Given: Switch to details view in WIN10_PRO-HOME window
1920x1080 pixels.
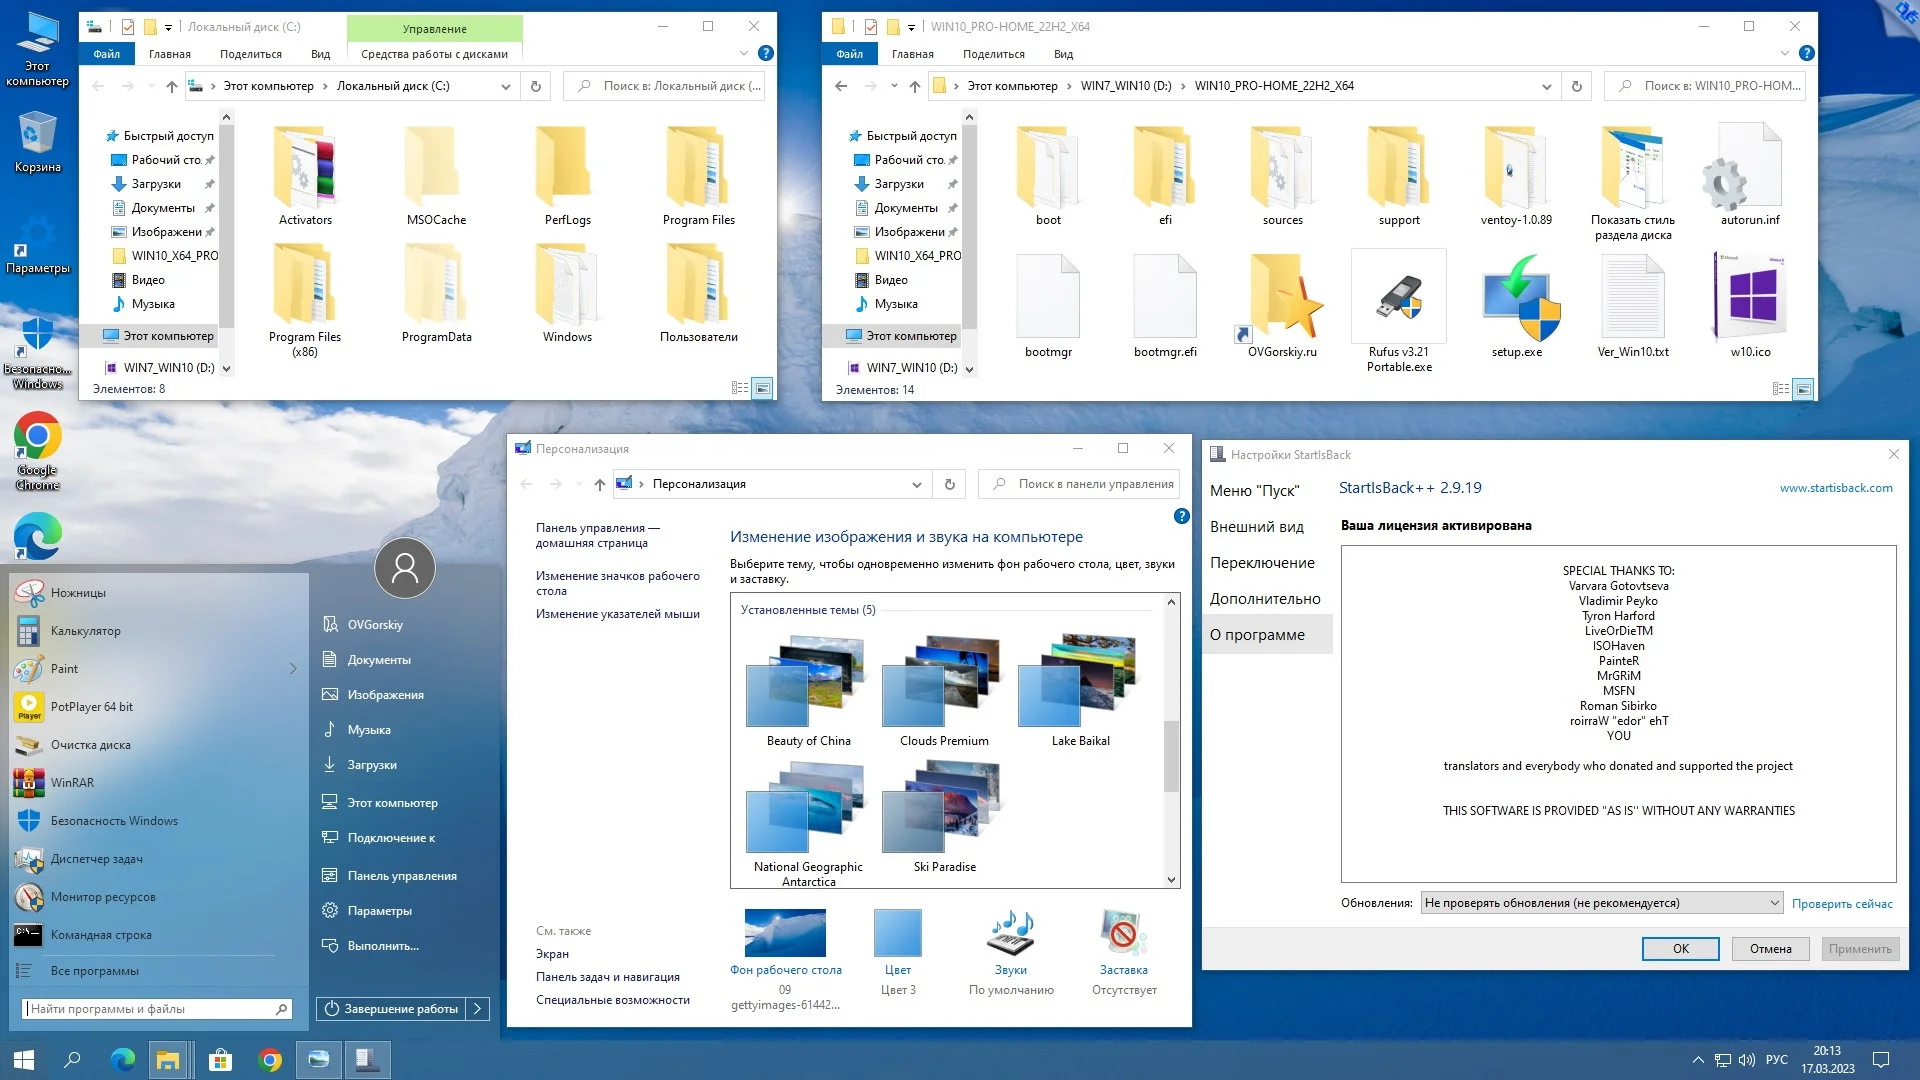Looking at the screenshot, I should point(1781,389).
